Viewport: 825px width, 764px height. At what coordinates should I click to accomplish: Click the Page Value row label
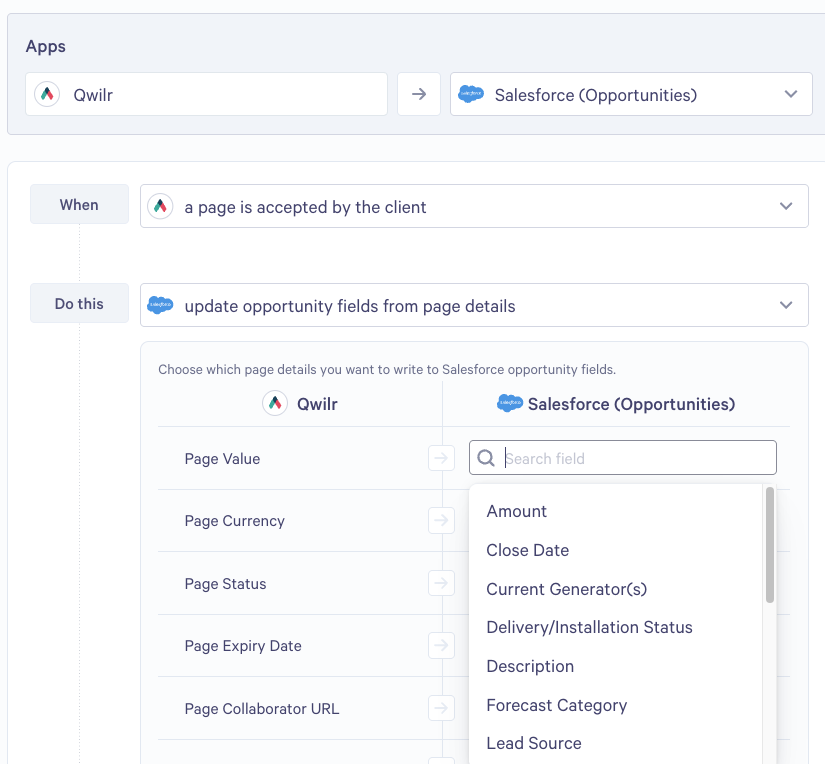pos(222,459)
